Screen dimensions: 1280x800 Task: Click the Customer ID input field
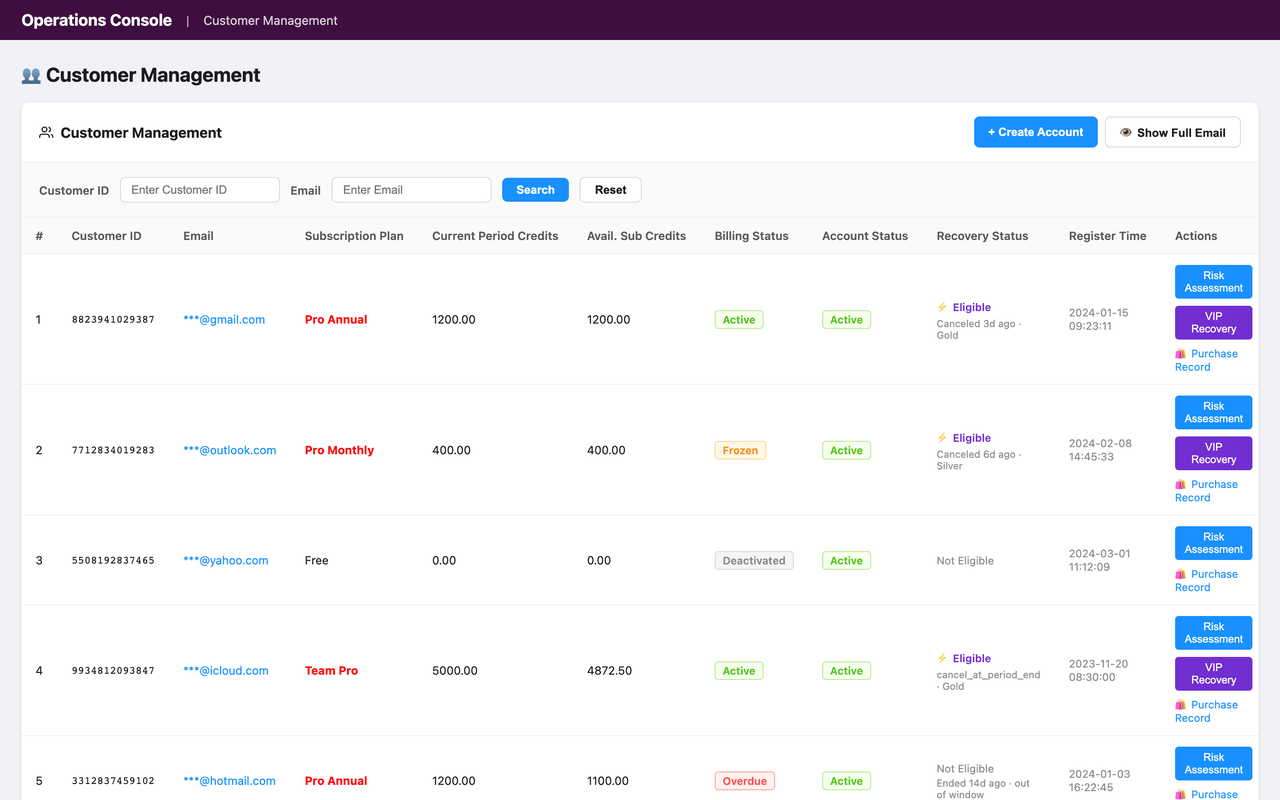coord(199,189)
